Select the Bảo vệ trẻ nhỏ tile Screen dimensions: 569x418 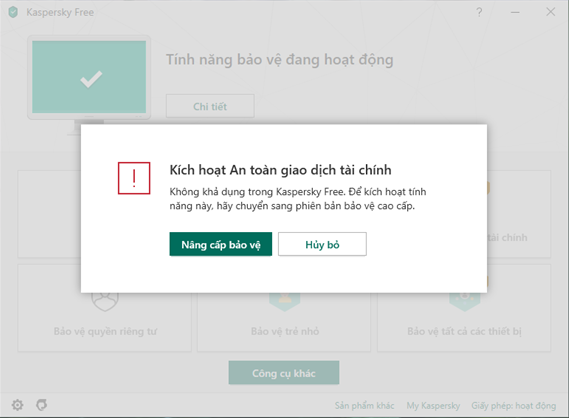[284, 308]
